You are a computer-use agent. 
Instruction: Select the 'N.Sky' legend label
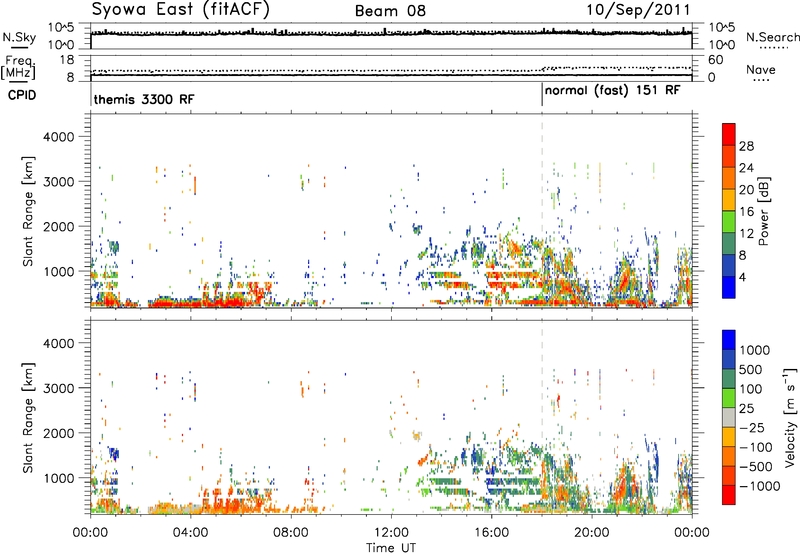pos(19,38)
